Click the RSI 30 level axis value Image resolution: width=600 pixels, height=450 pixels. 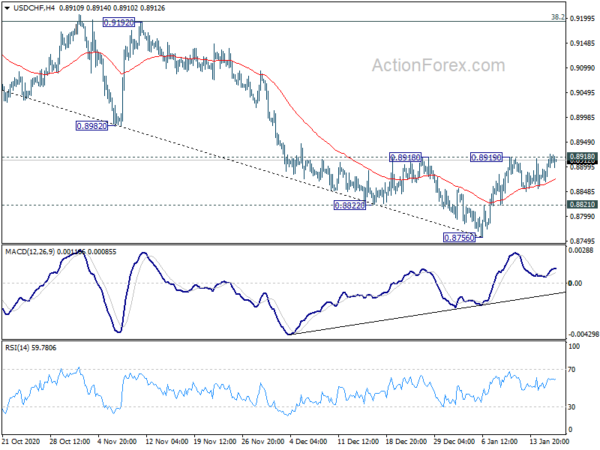click(572, 407)
